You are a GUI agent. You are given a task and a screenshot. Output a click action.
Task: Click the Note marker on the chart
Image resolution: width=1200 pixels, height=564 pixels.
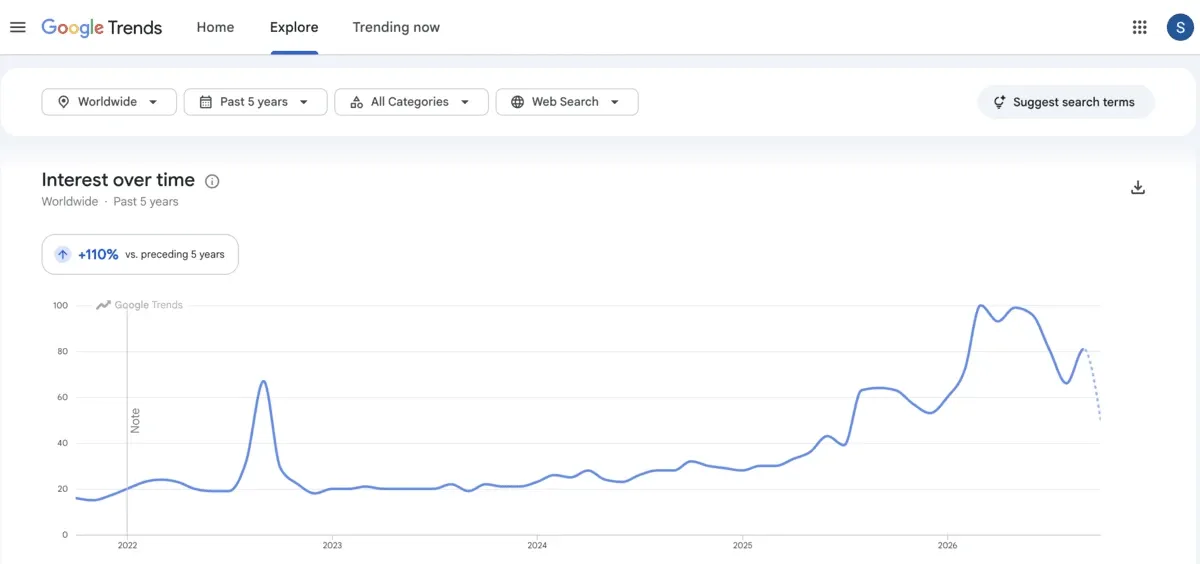pyautogui.click(x=135, y=420)
